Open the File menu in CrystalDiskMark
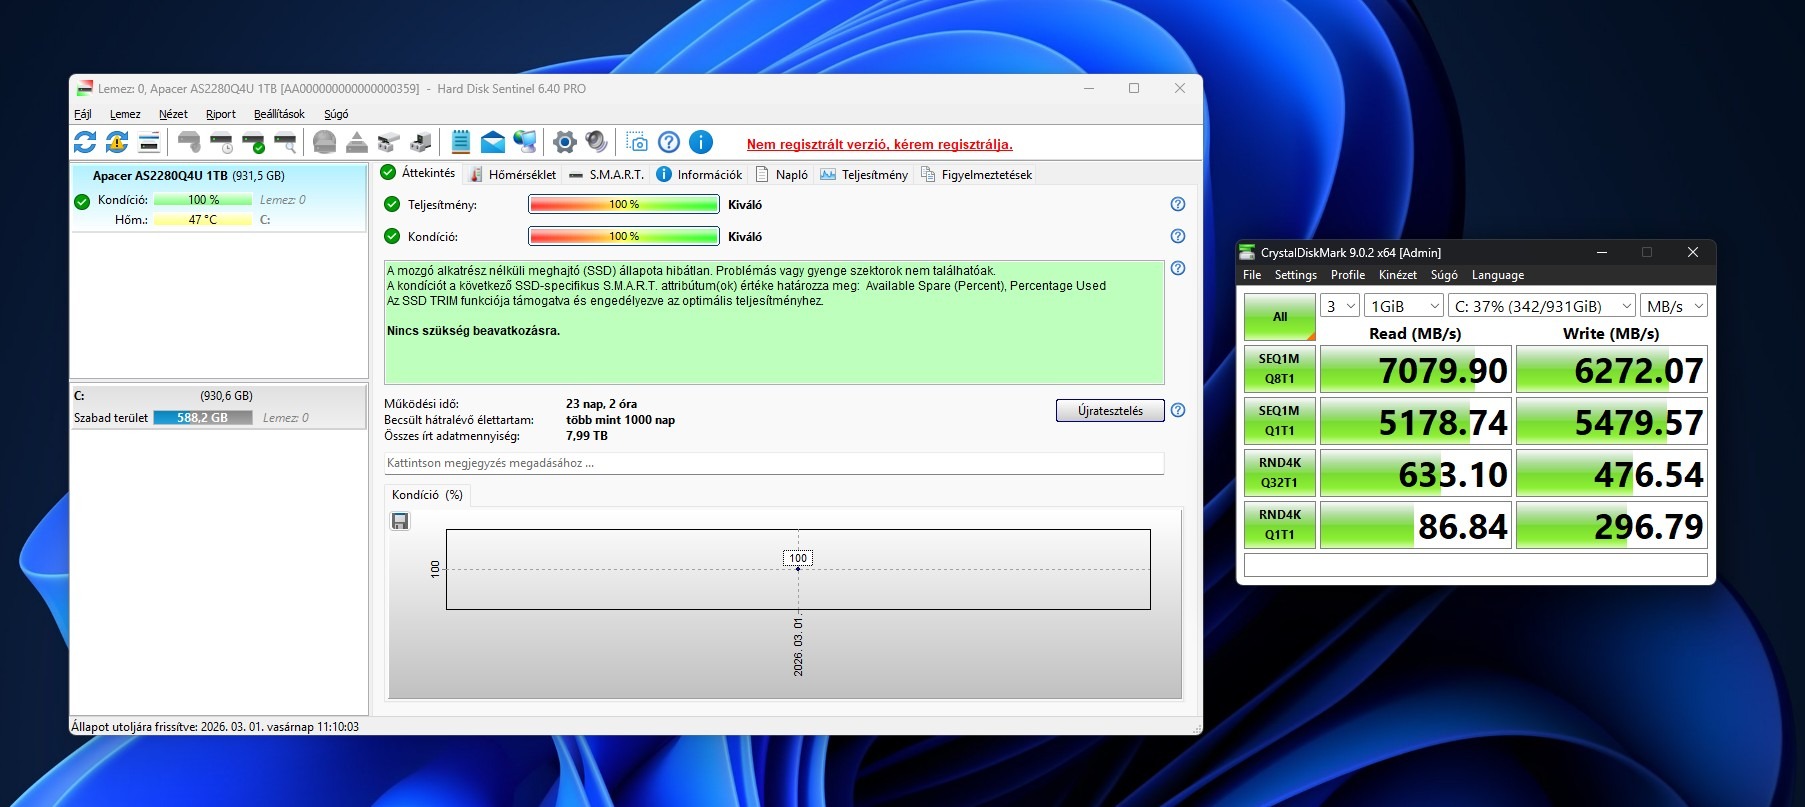The width and height of the screenshot is (1805, 807). pos(1252,275)
